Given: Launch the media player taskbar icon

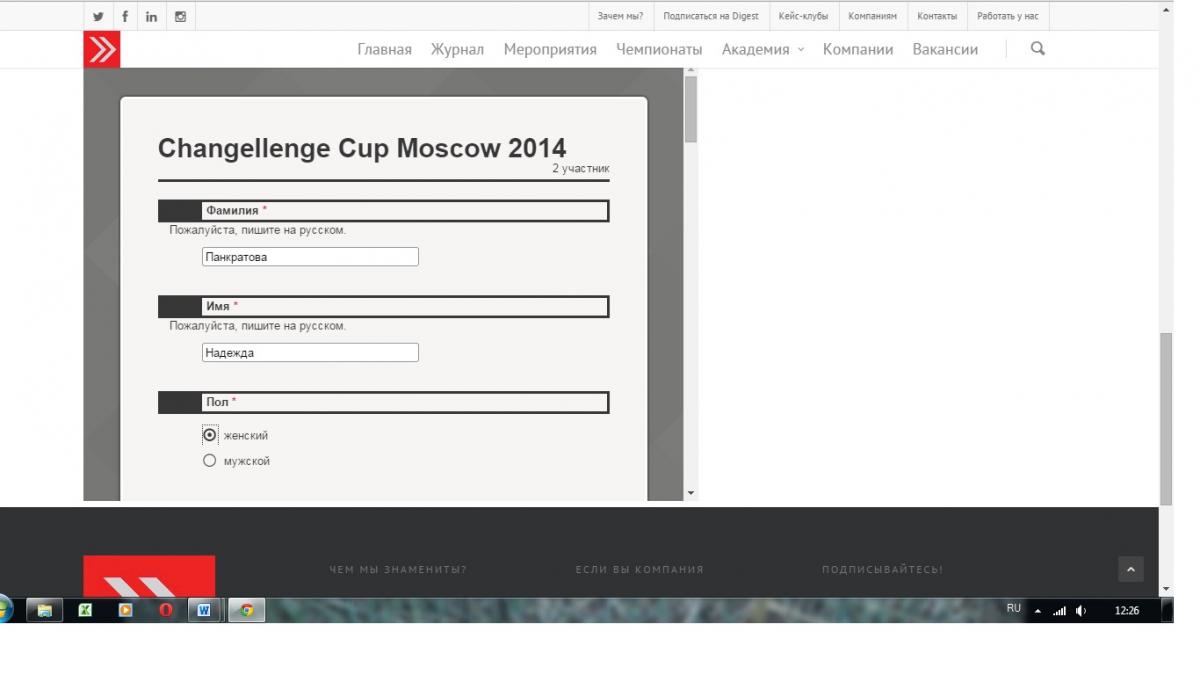Looking at the screenshot, I should (x=125, y=610).
